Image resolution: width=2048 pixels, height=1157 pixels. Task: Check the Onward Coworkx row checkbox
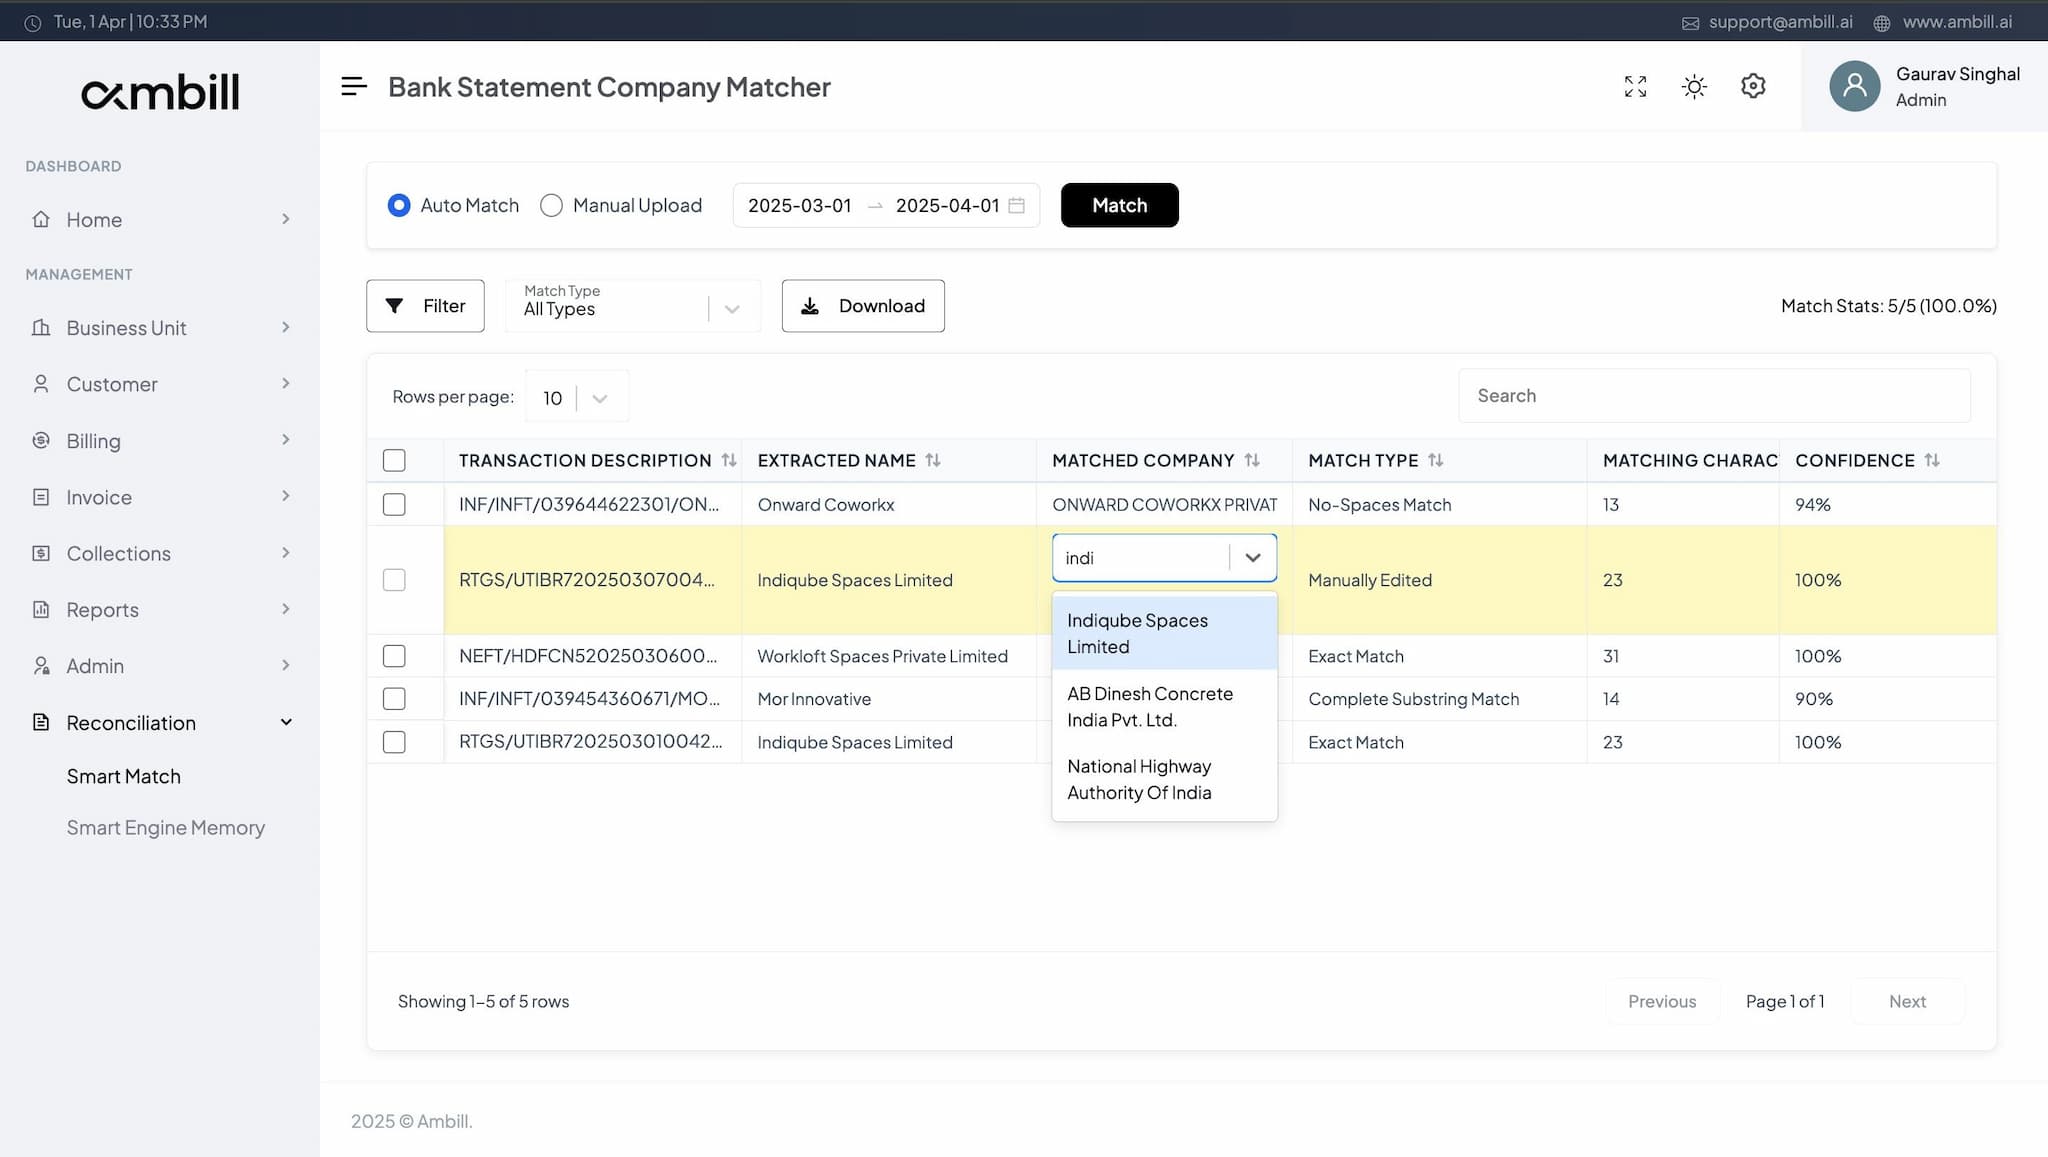tap(394, 504)
